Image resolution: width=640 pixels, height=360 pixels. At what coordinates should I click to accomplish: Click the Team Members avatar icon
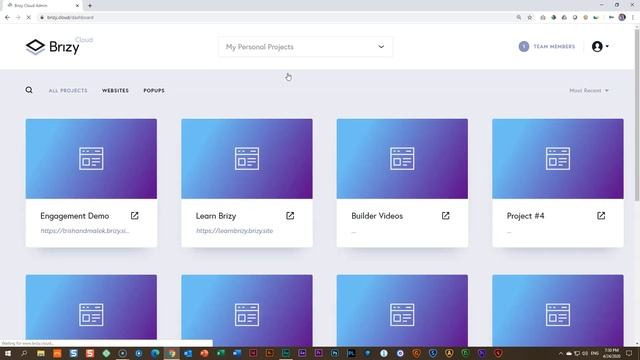pyautogui.click(x=524, y=47)
